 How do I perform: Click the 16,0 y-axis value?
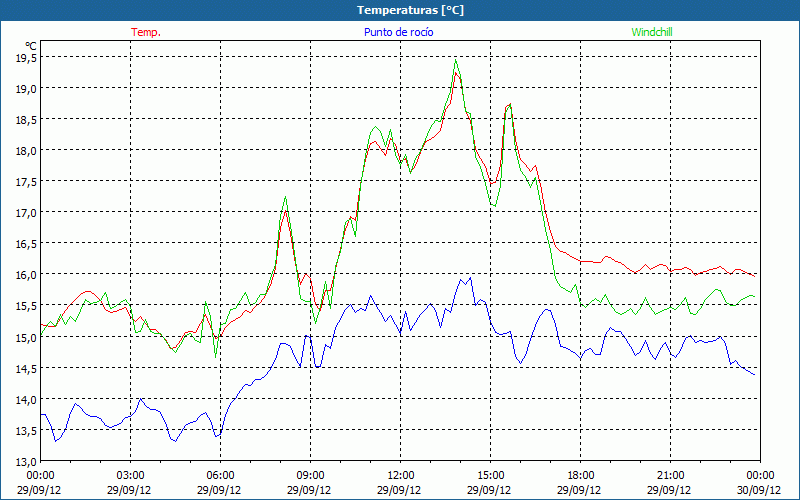click(x=26, y=275)
